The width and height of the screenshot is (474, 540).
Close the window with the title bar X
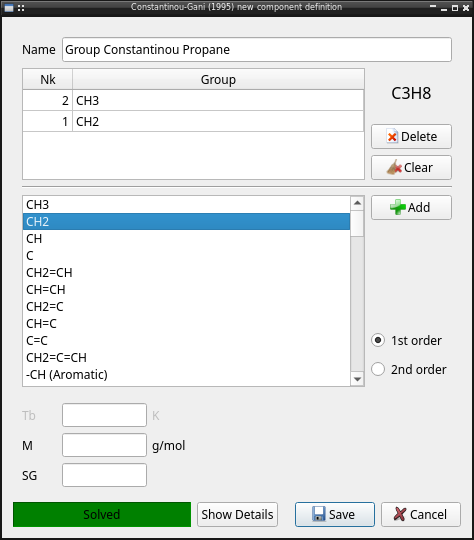pyautogui.click(x=466, y=8)
